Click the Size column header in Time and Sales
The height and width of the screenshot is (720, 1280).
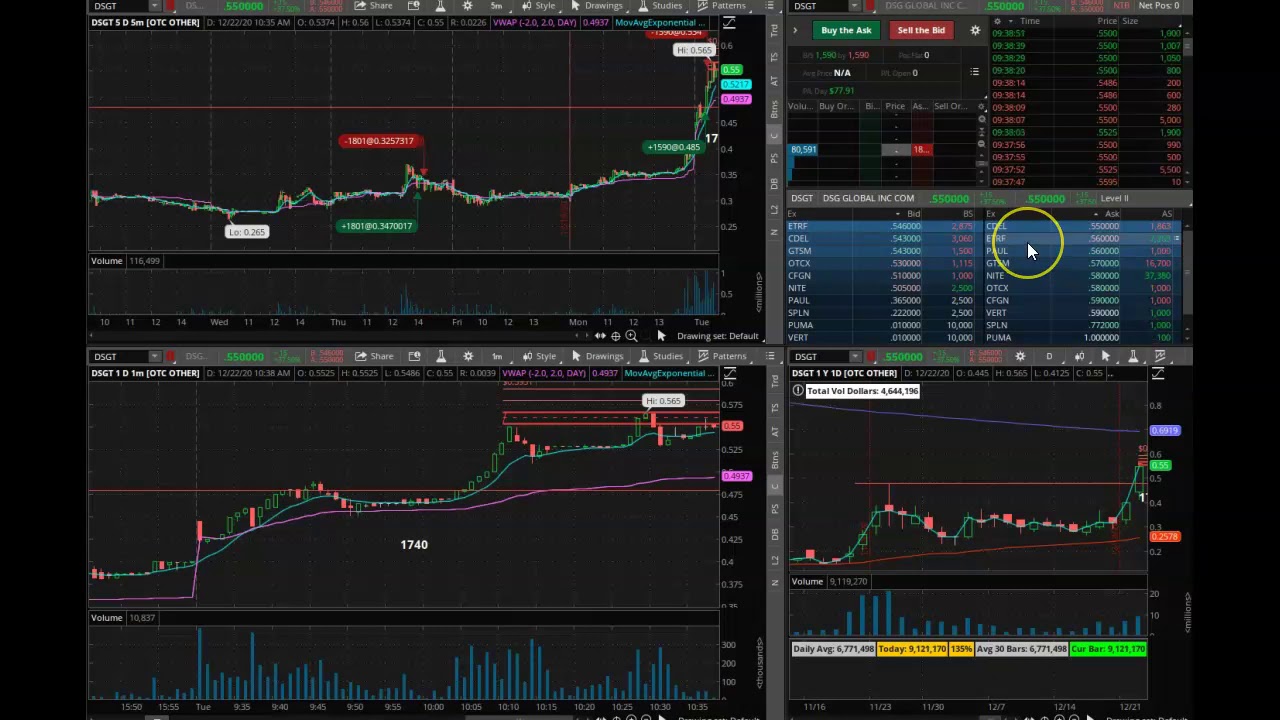pyautogui.click(x=1130, y=20)
